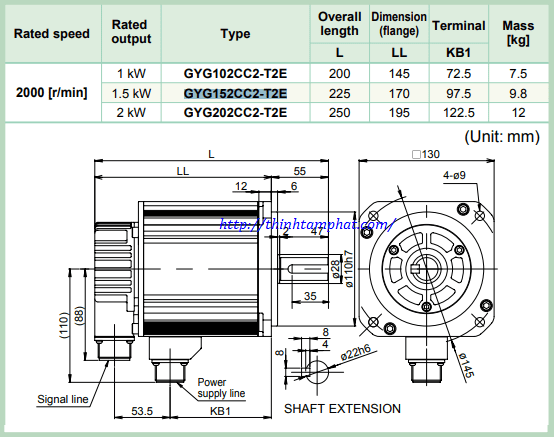Select overall length value 225
This screenshot has height=437, width=554.
[340, 93]
